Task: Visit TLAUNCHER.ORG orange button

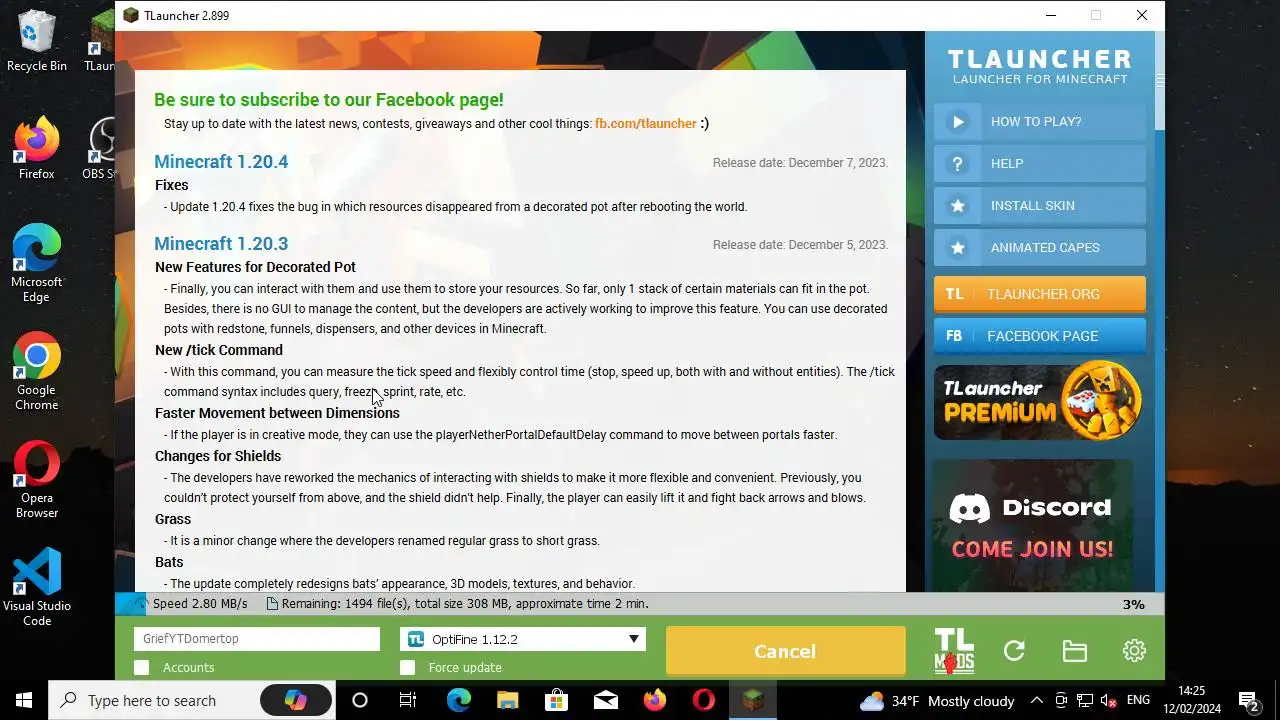Action: [x=1040, y=294]
